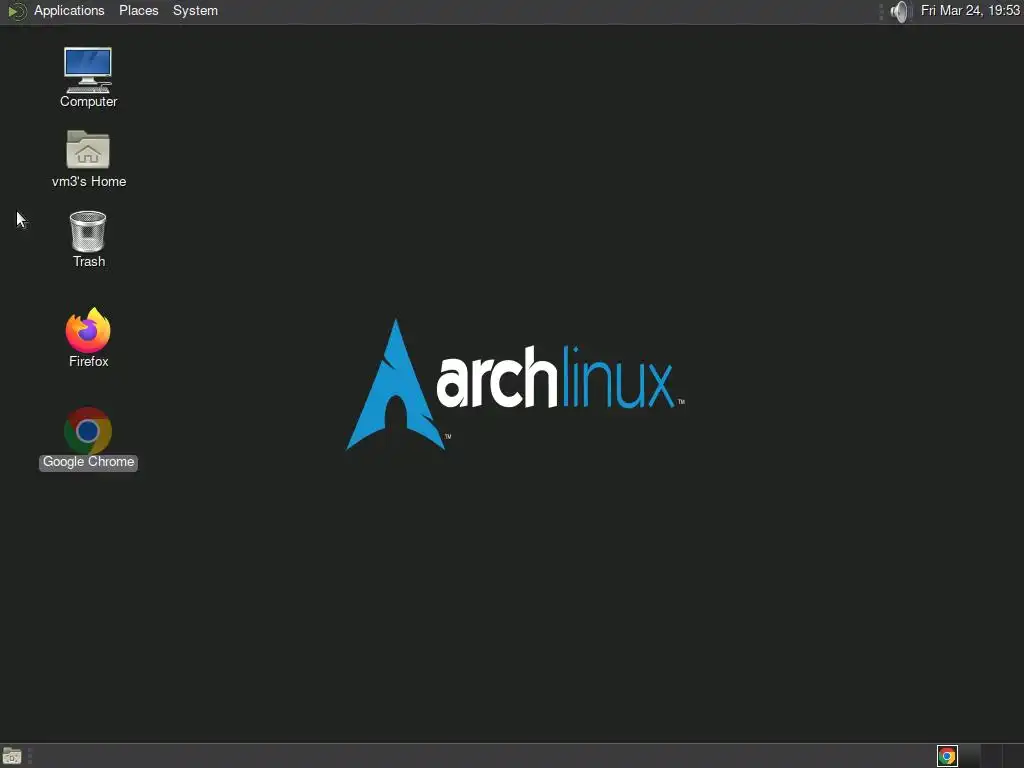Screen dimensions: 1024x768
Task: Open the Places menu
Action: click(138, 11)
